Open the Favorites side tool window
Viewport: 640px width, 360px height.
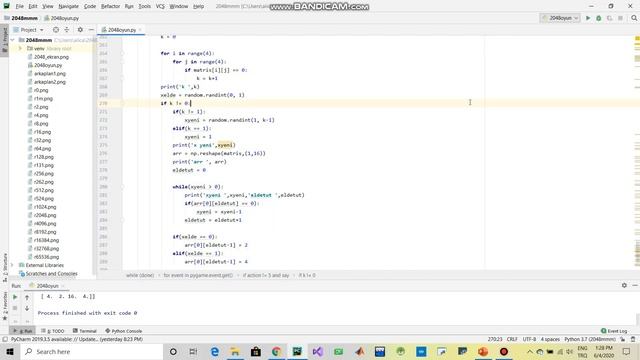click(5, 305)
